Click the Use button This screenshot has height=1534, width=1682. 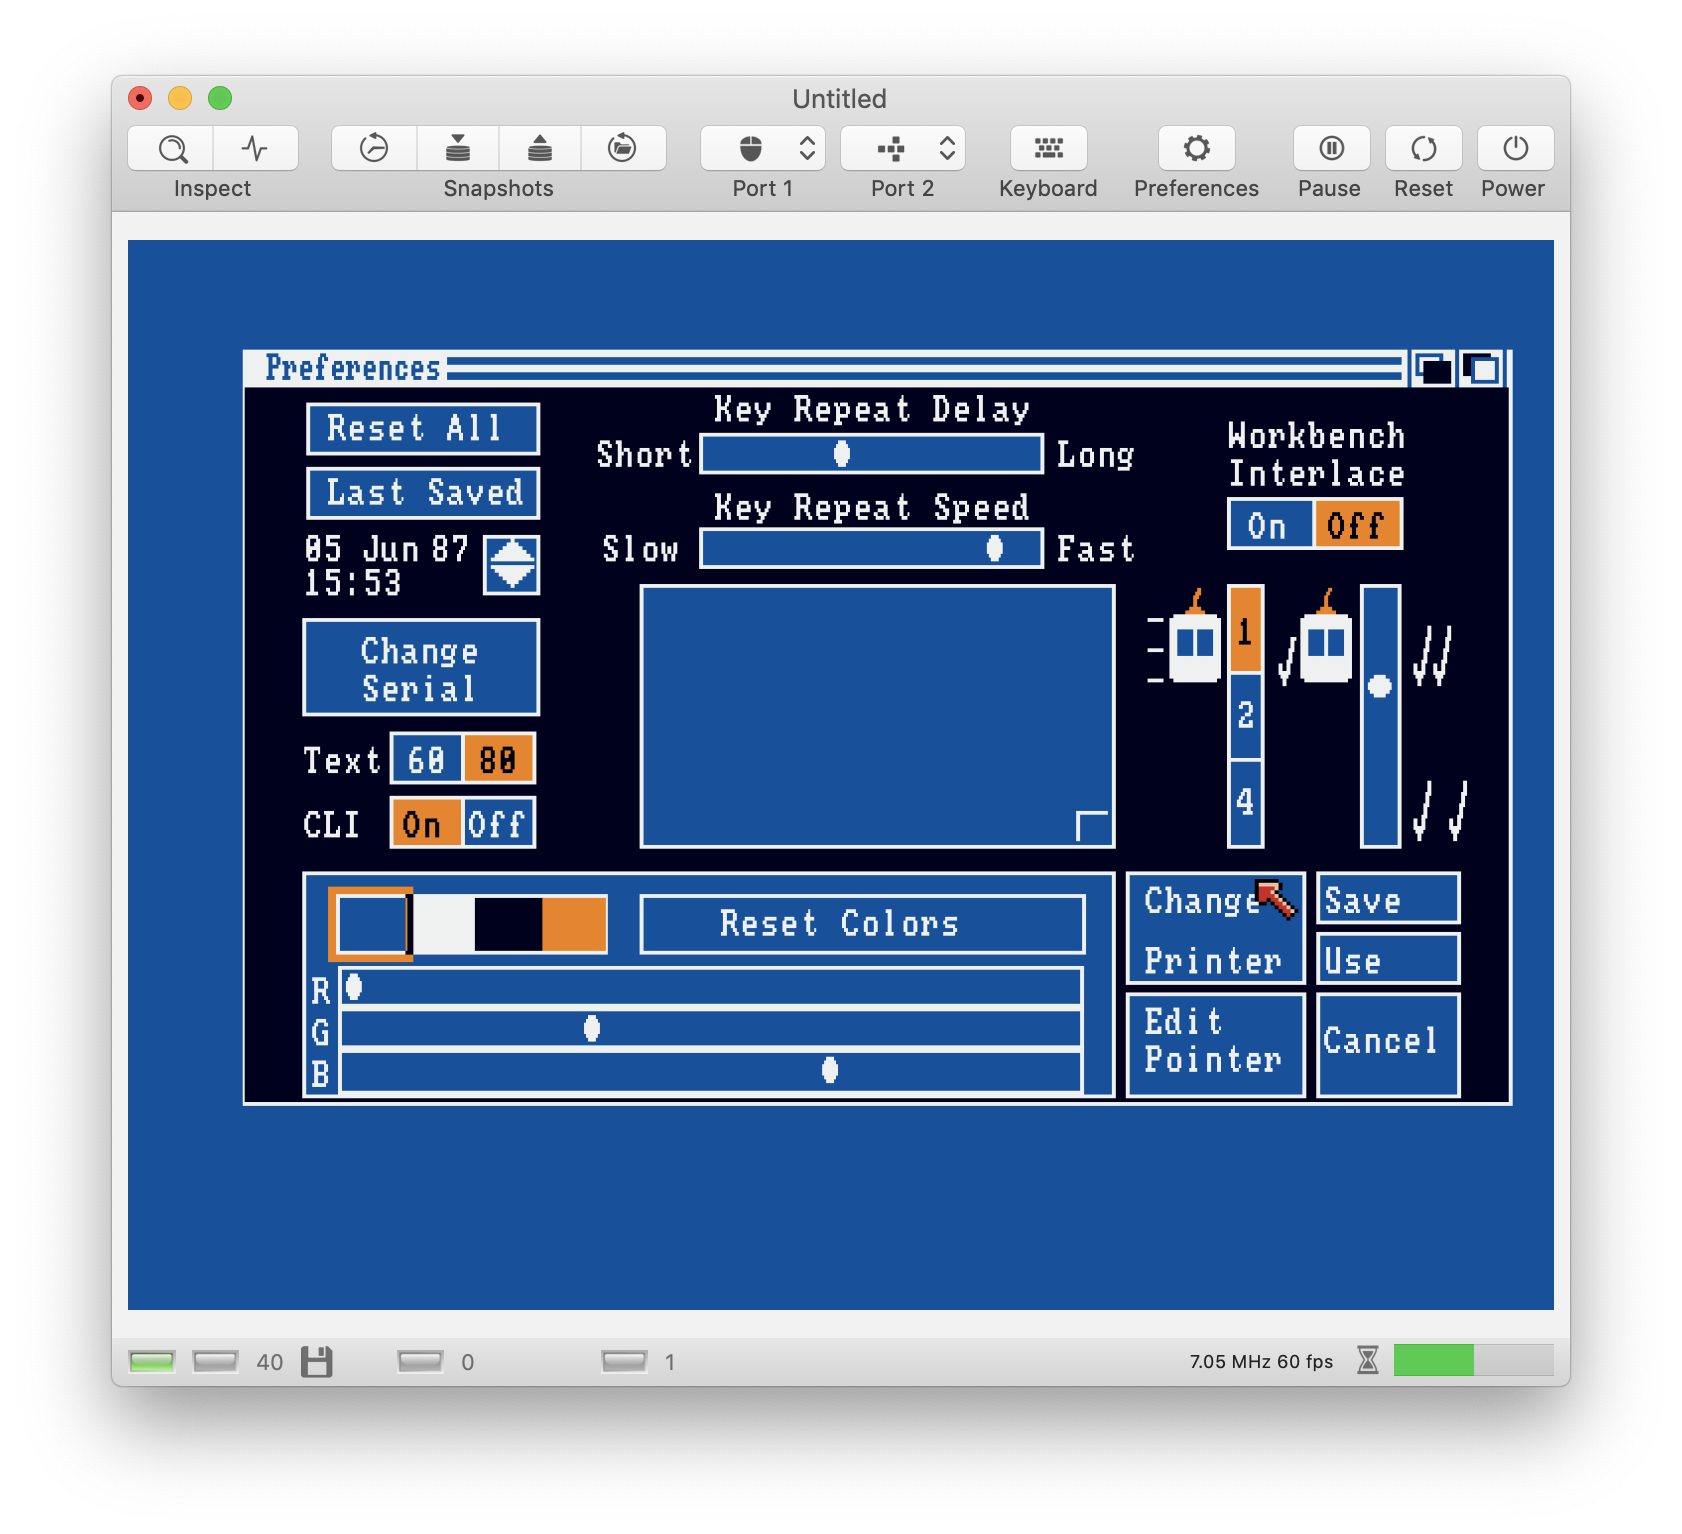[1388, 959]
